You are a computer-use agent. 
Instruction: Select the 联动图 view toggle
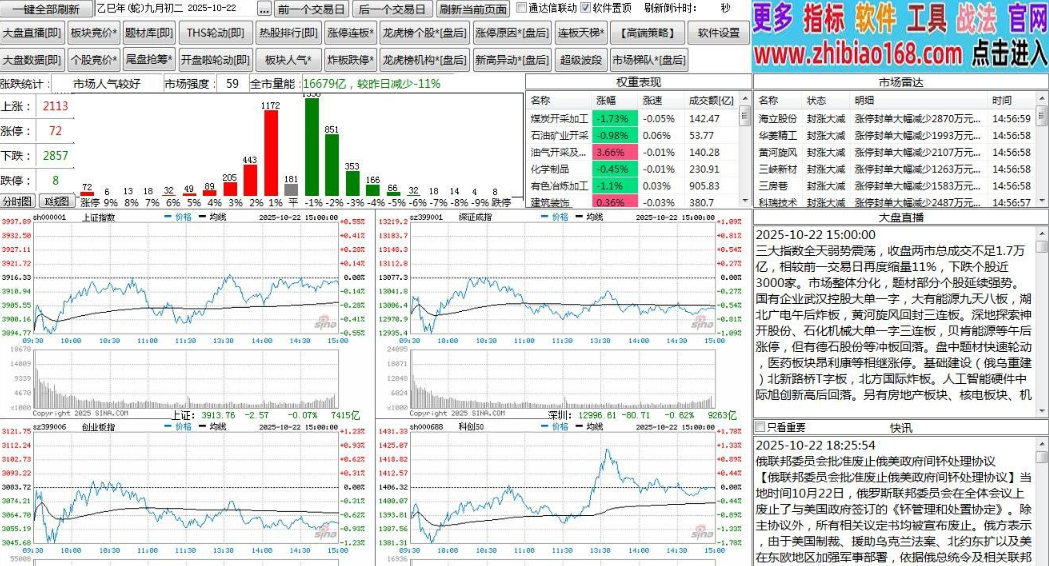pyautogui.click(x=56, y=201)
